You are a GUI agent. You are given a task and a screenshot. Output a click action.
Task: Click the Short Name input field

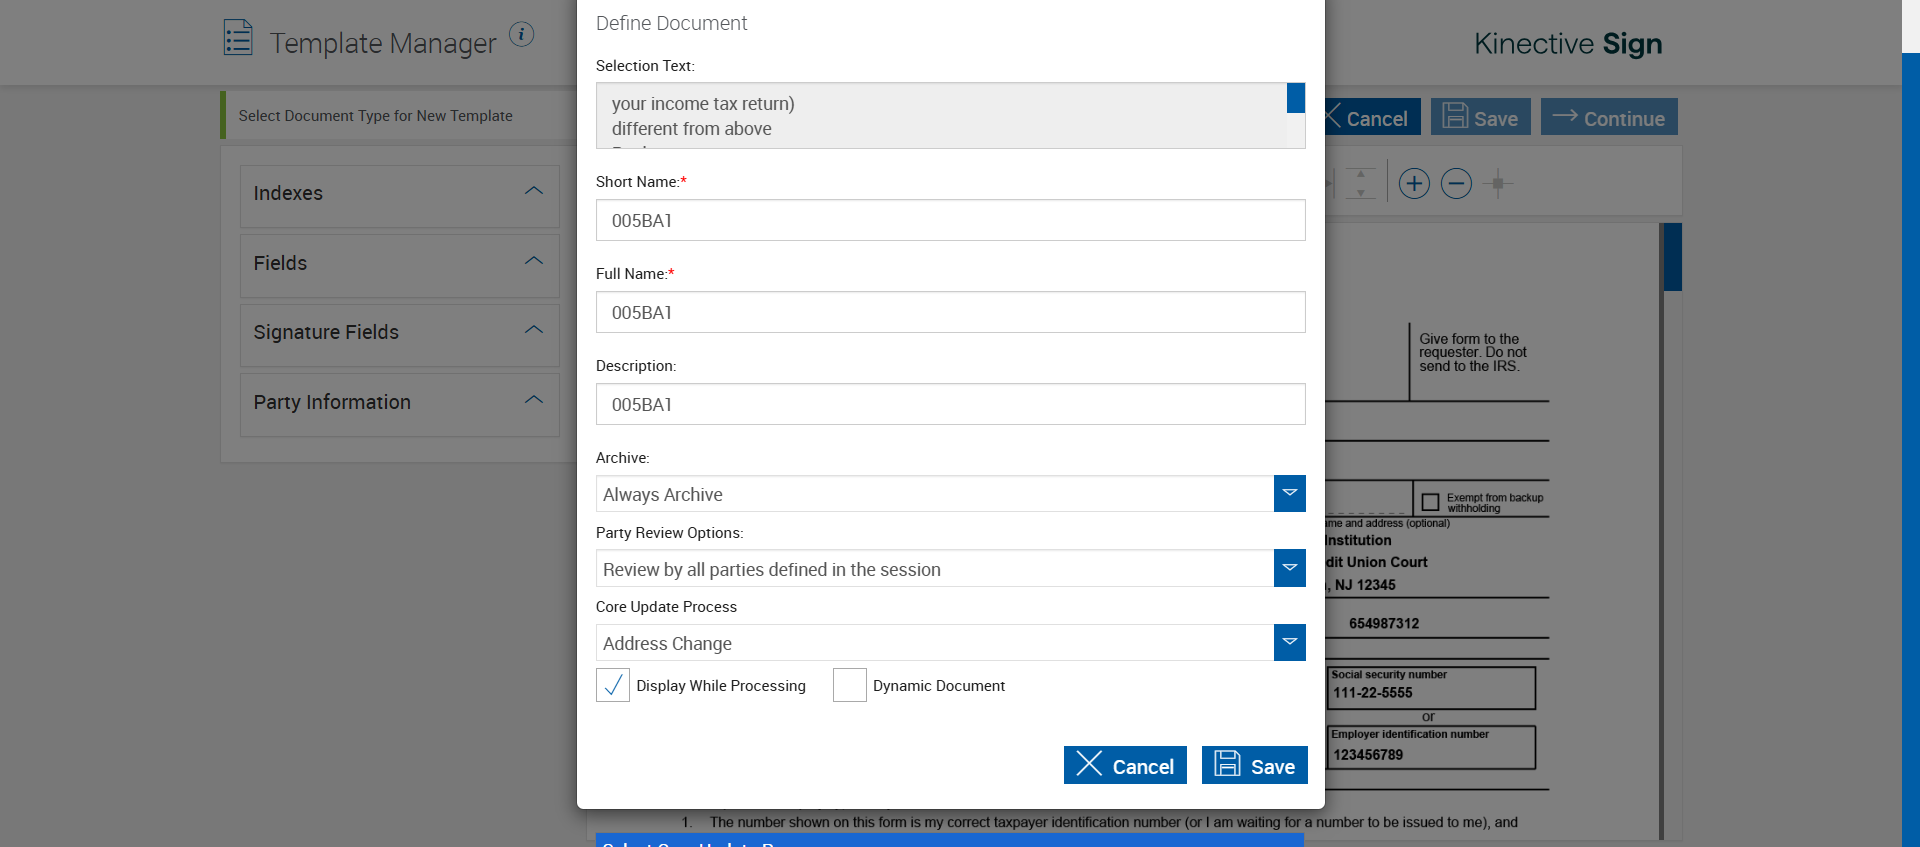[951, 220]
